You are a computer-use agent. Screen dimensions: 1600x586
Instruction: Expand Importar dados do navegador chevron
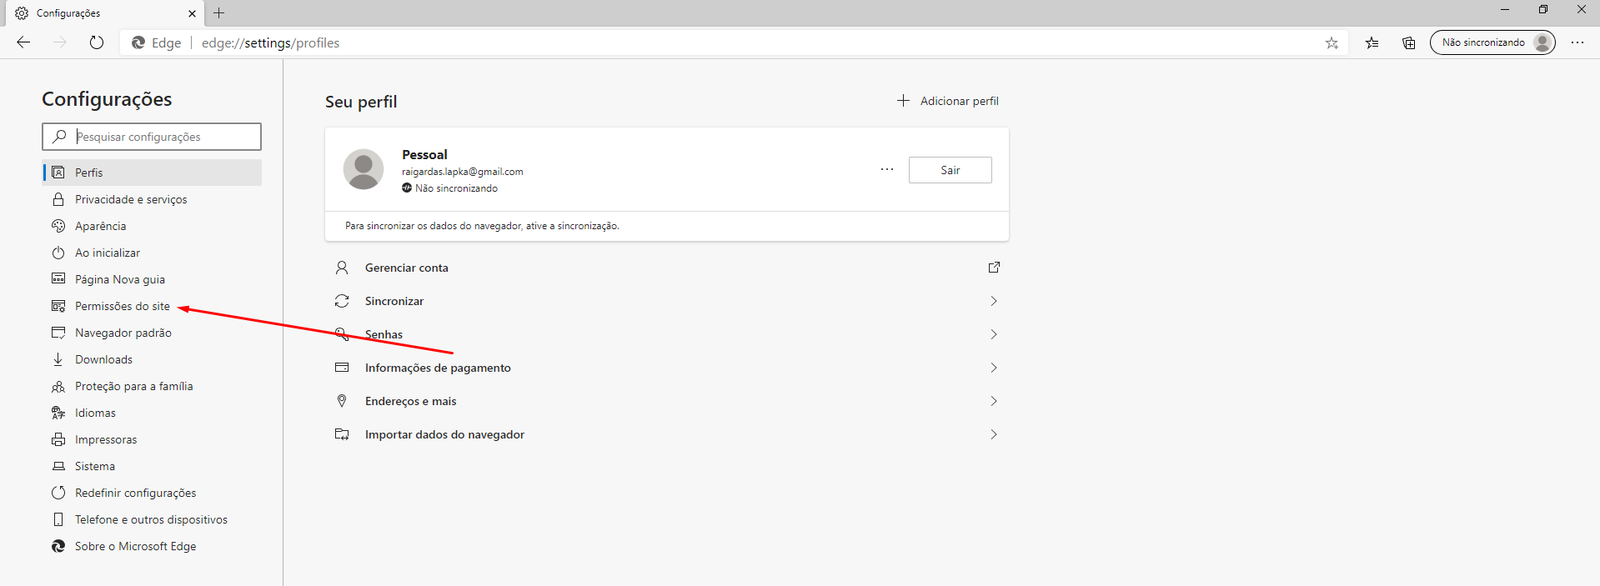(x=993, y=435)
